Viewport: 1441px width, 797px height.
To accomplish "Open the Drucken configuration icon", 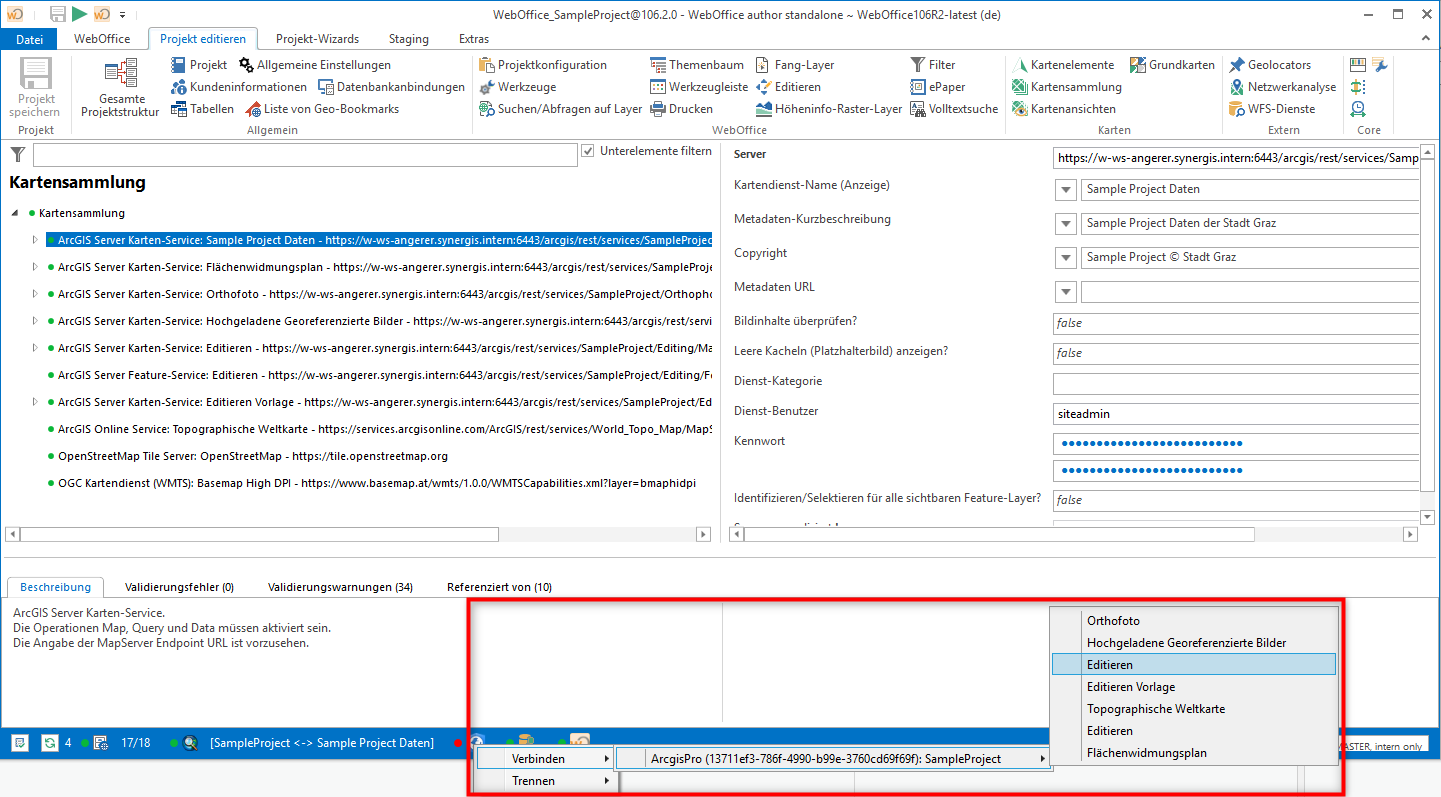I will pos(658,108).
